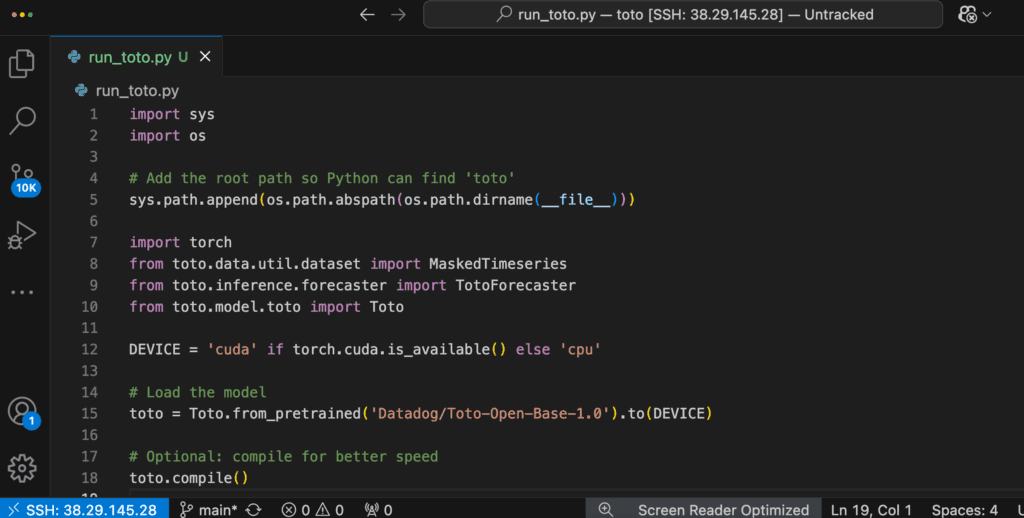The height and width of the screenshot is (518, 1024).
Task: Open the Spaces: 4 indentation picker
Action: pos(964,510)
